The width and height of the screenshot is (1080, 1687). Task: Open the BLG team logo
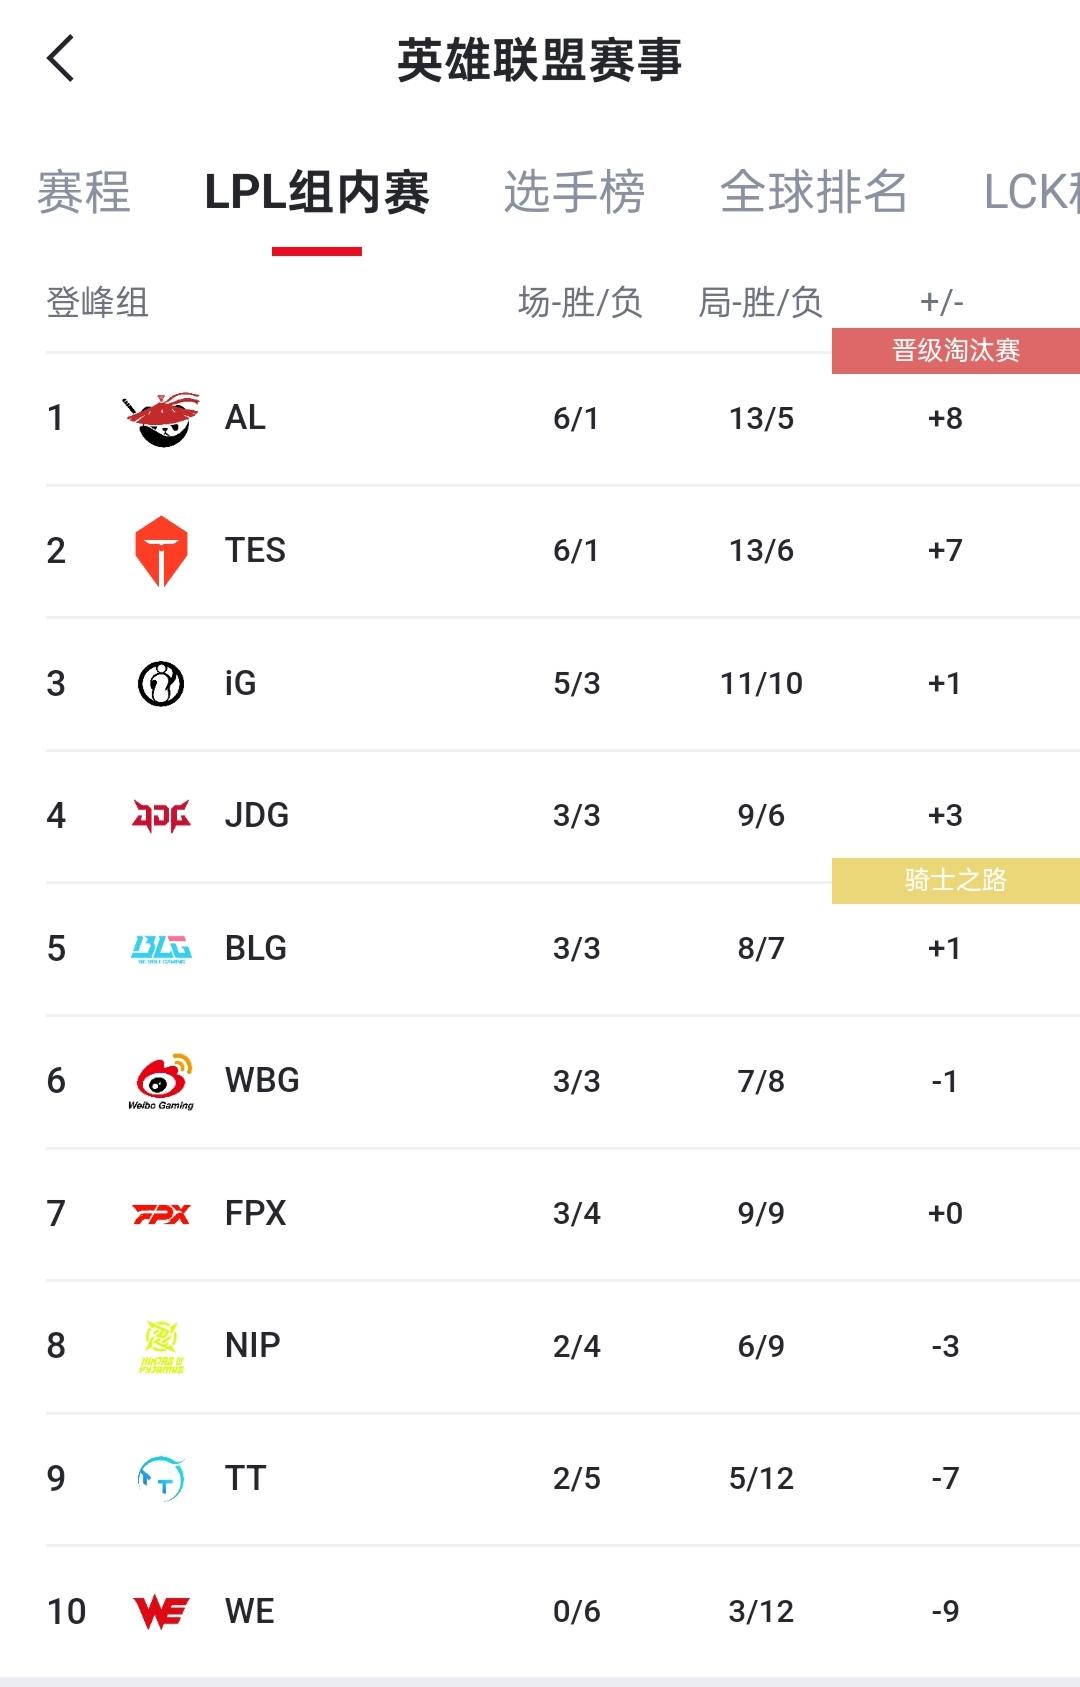(161, 948)
